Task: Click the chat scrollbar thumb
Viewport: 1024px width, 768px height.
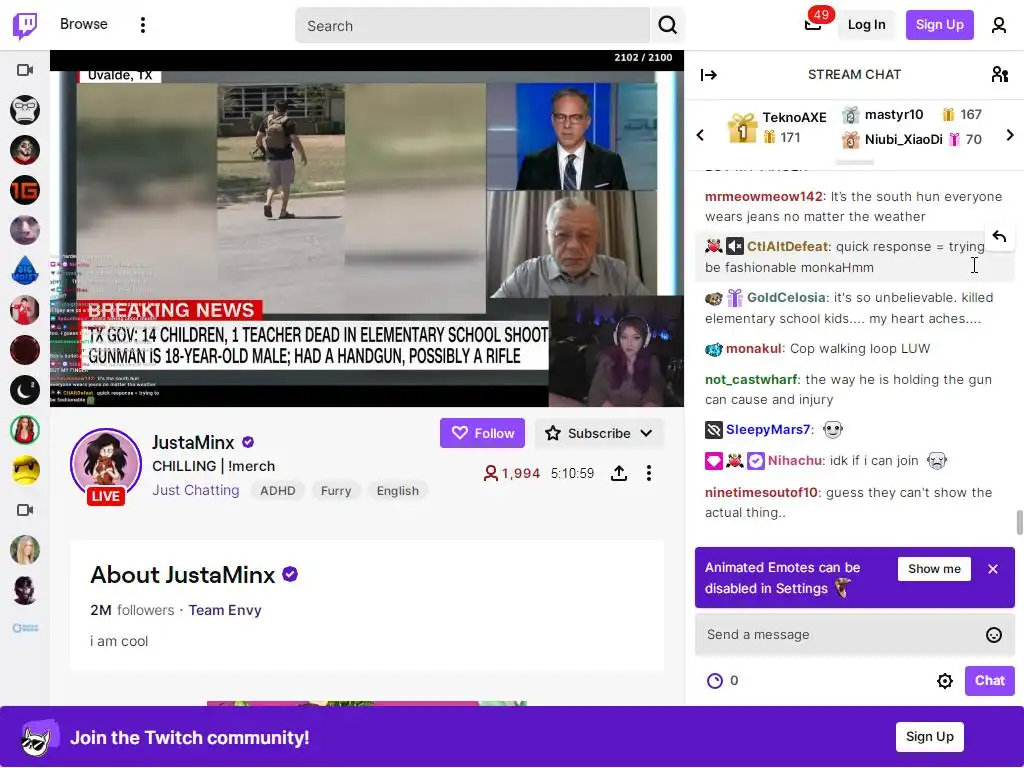Action: [x=1019, y=522]
